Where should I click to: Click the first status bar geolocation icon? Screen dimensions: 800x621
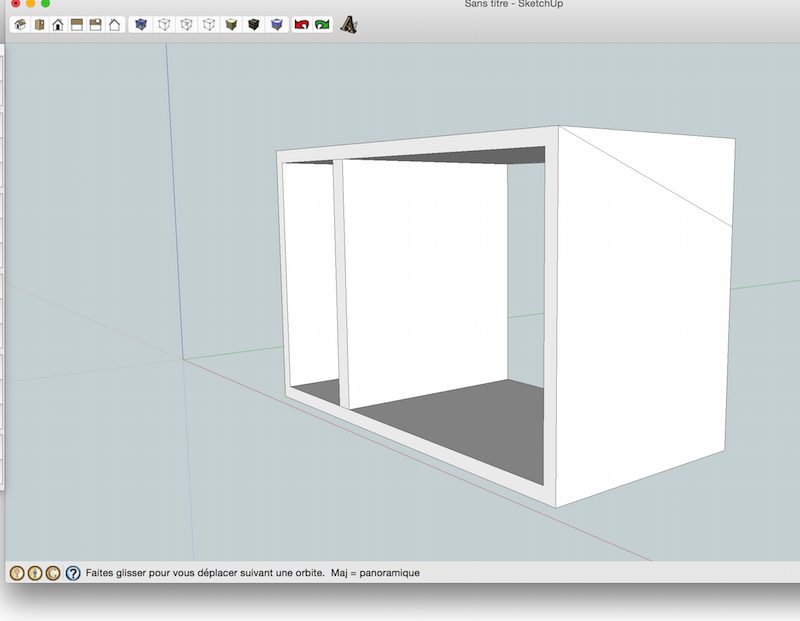17,573
